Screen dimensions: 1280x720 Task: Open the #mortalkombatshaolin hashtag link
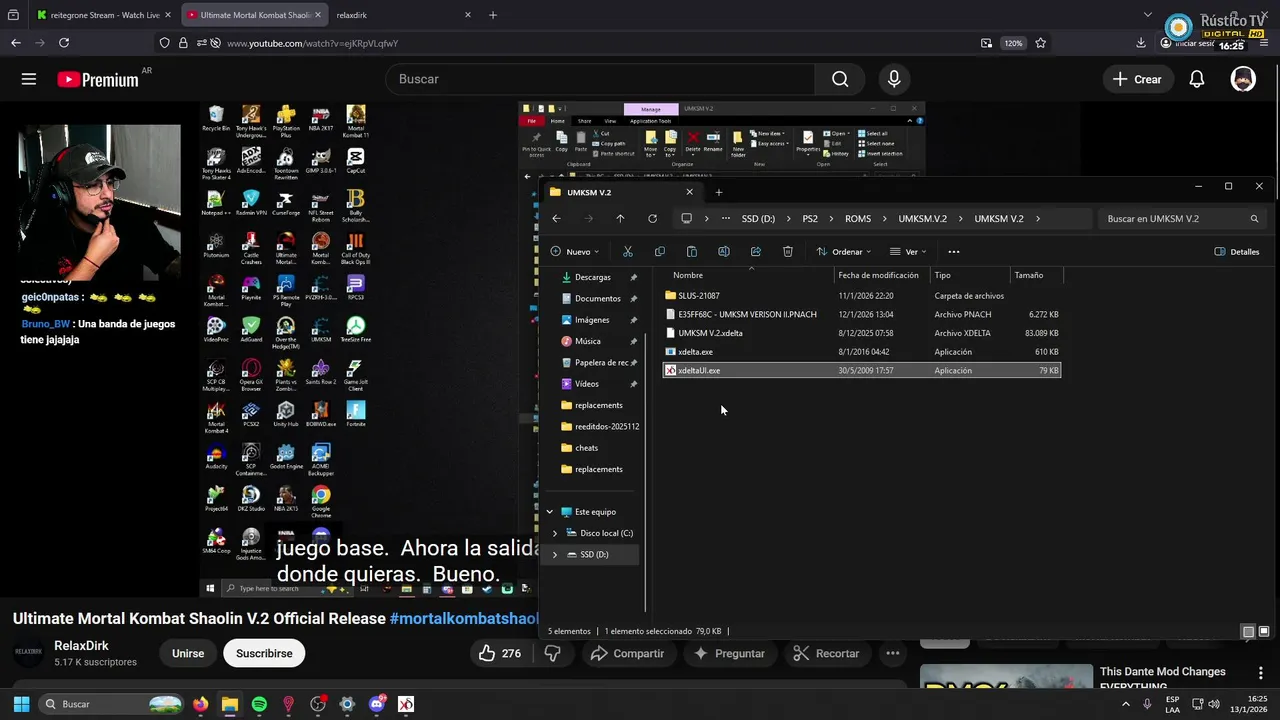point(465,619)
